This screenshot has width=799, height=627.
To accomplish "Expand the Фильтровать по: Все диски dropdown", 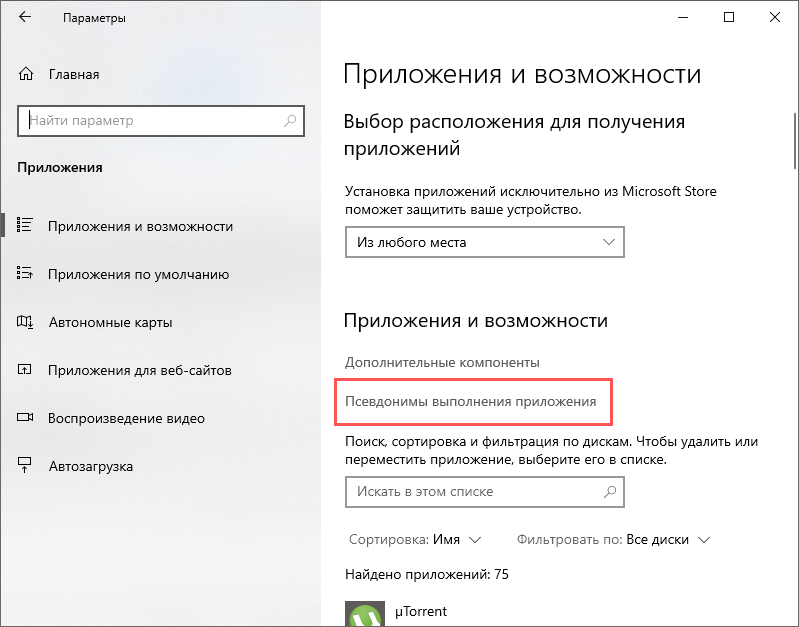I will [614, 540].
